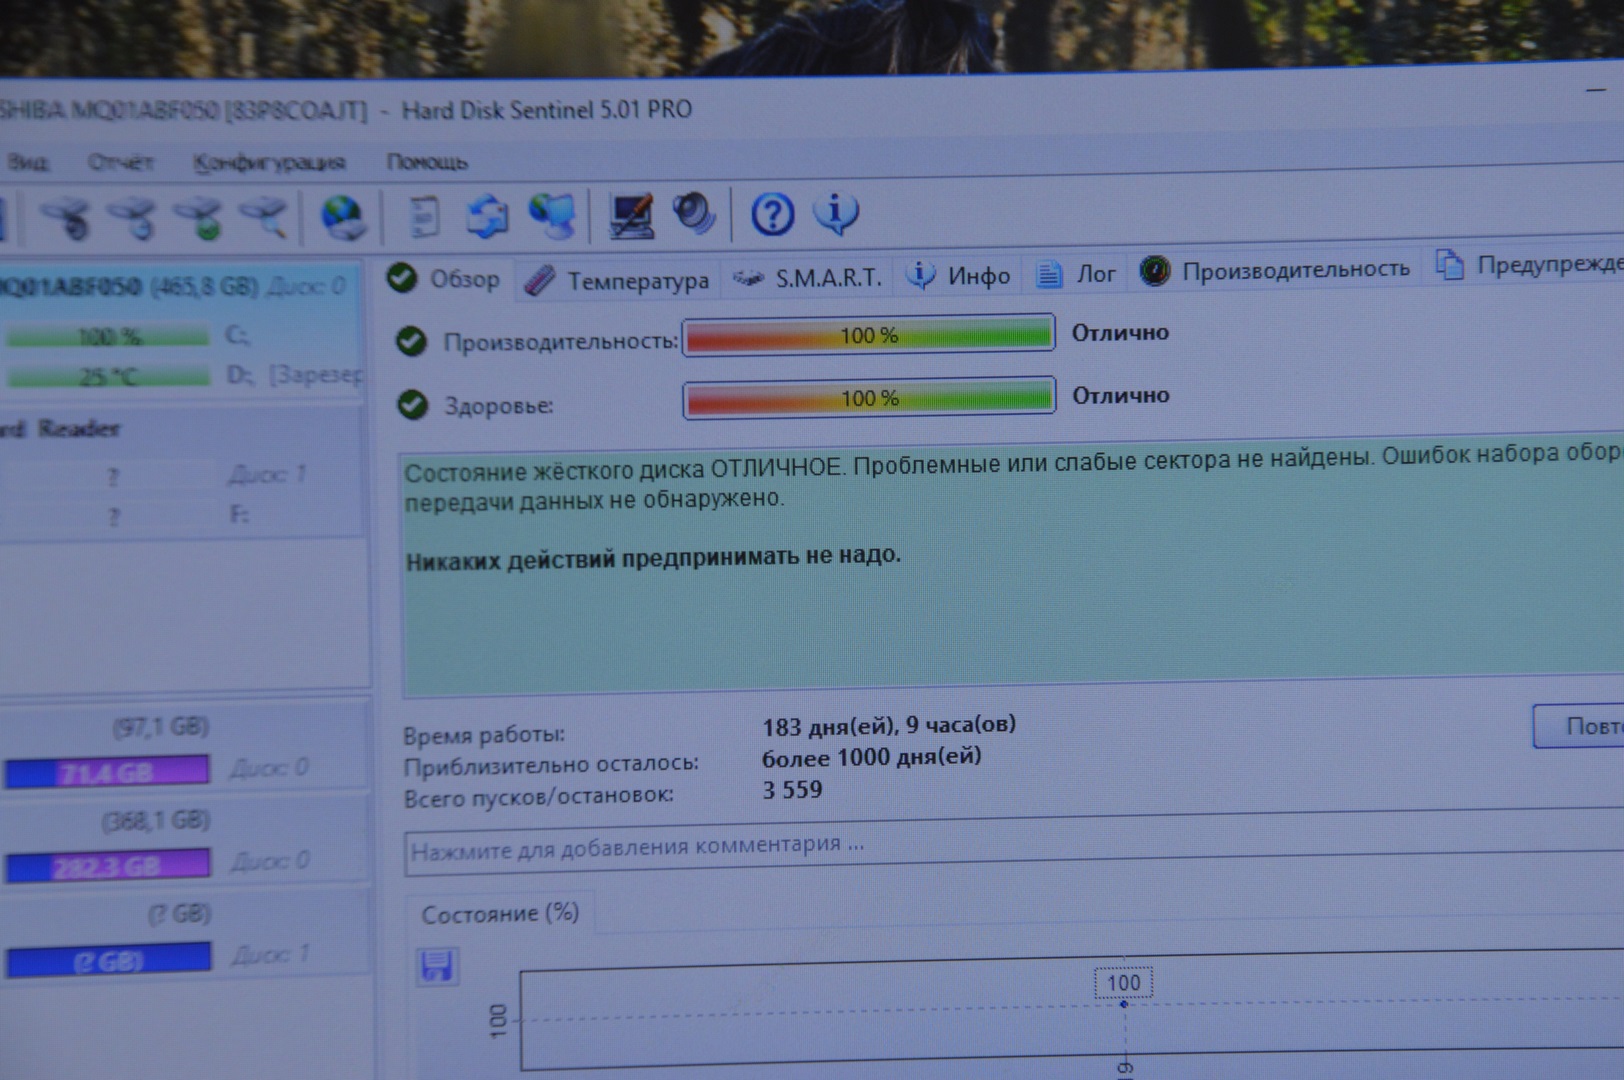Viewport: 1624px width, 1080px height.
Task: Click the disk with magnifier toolbar icon
Action: coord(264,217)
